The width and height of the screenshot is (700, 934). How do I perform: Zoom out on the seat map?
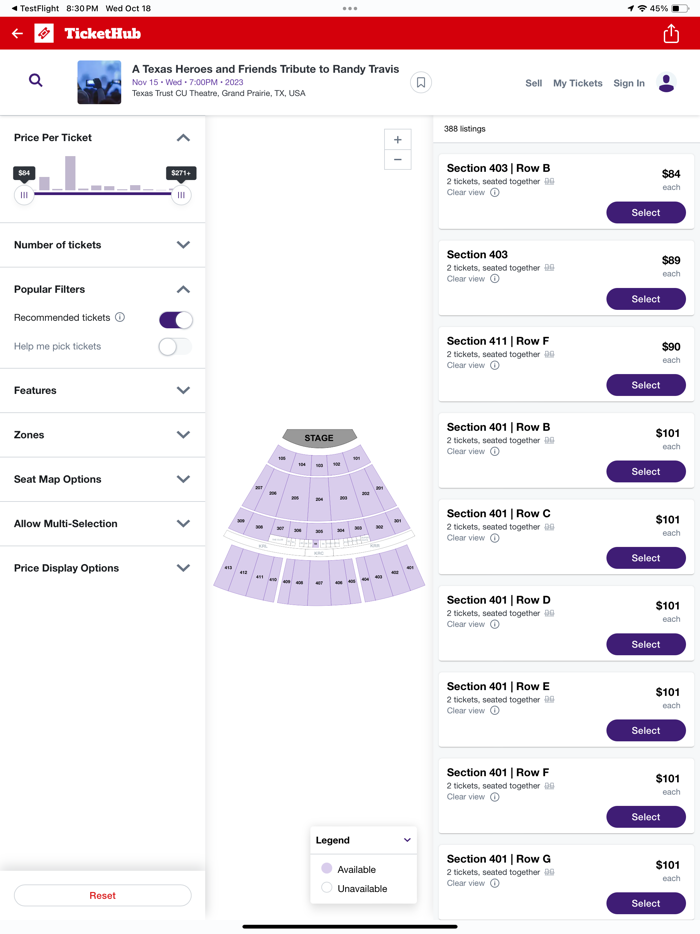[397, 160]
